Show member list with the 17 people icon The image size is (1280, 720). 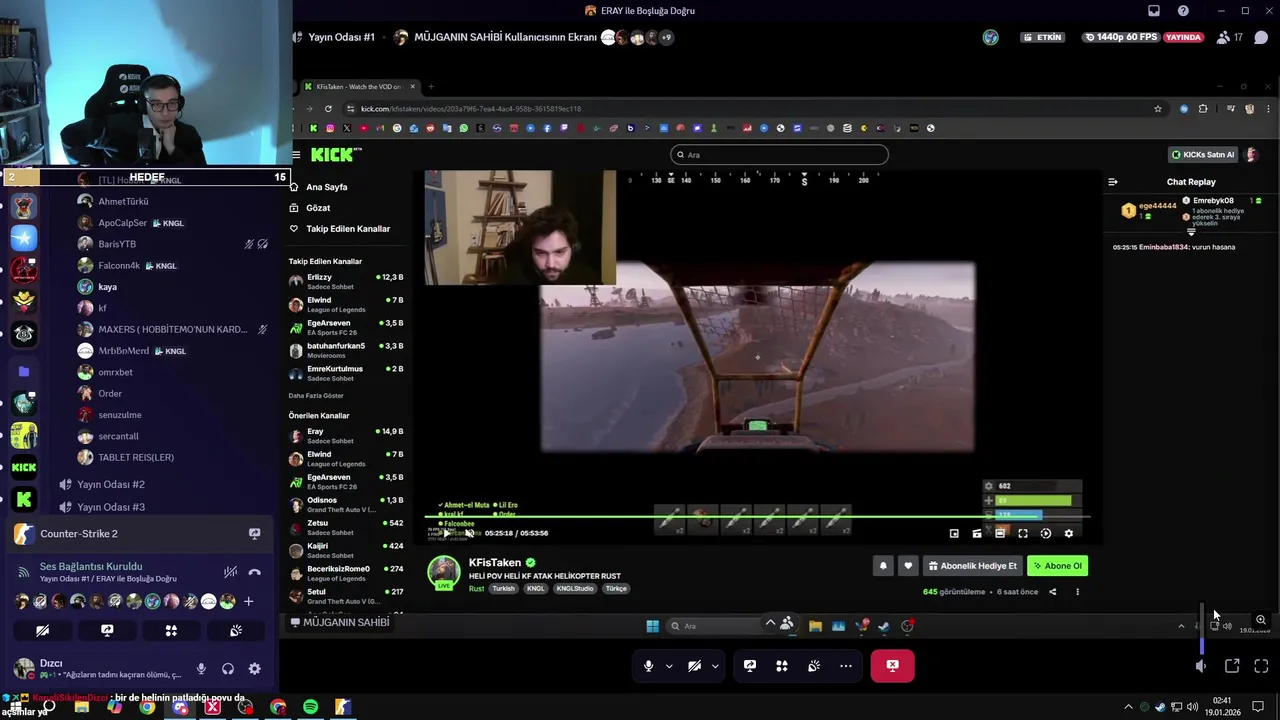1230,37
